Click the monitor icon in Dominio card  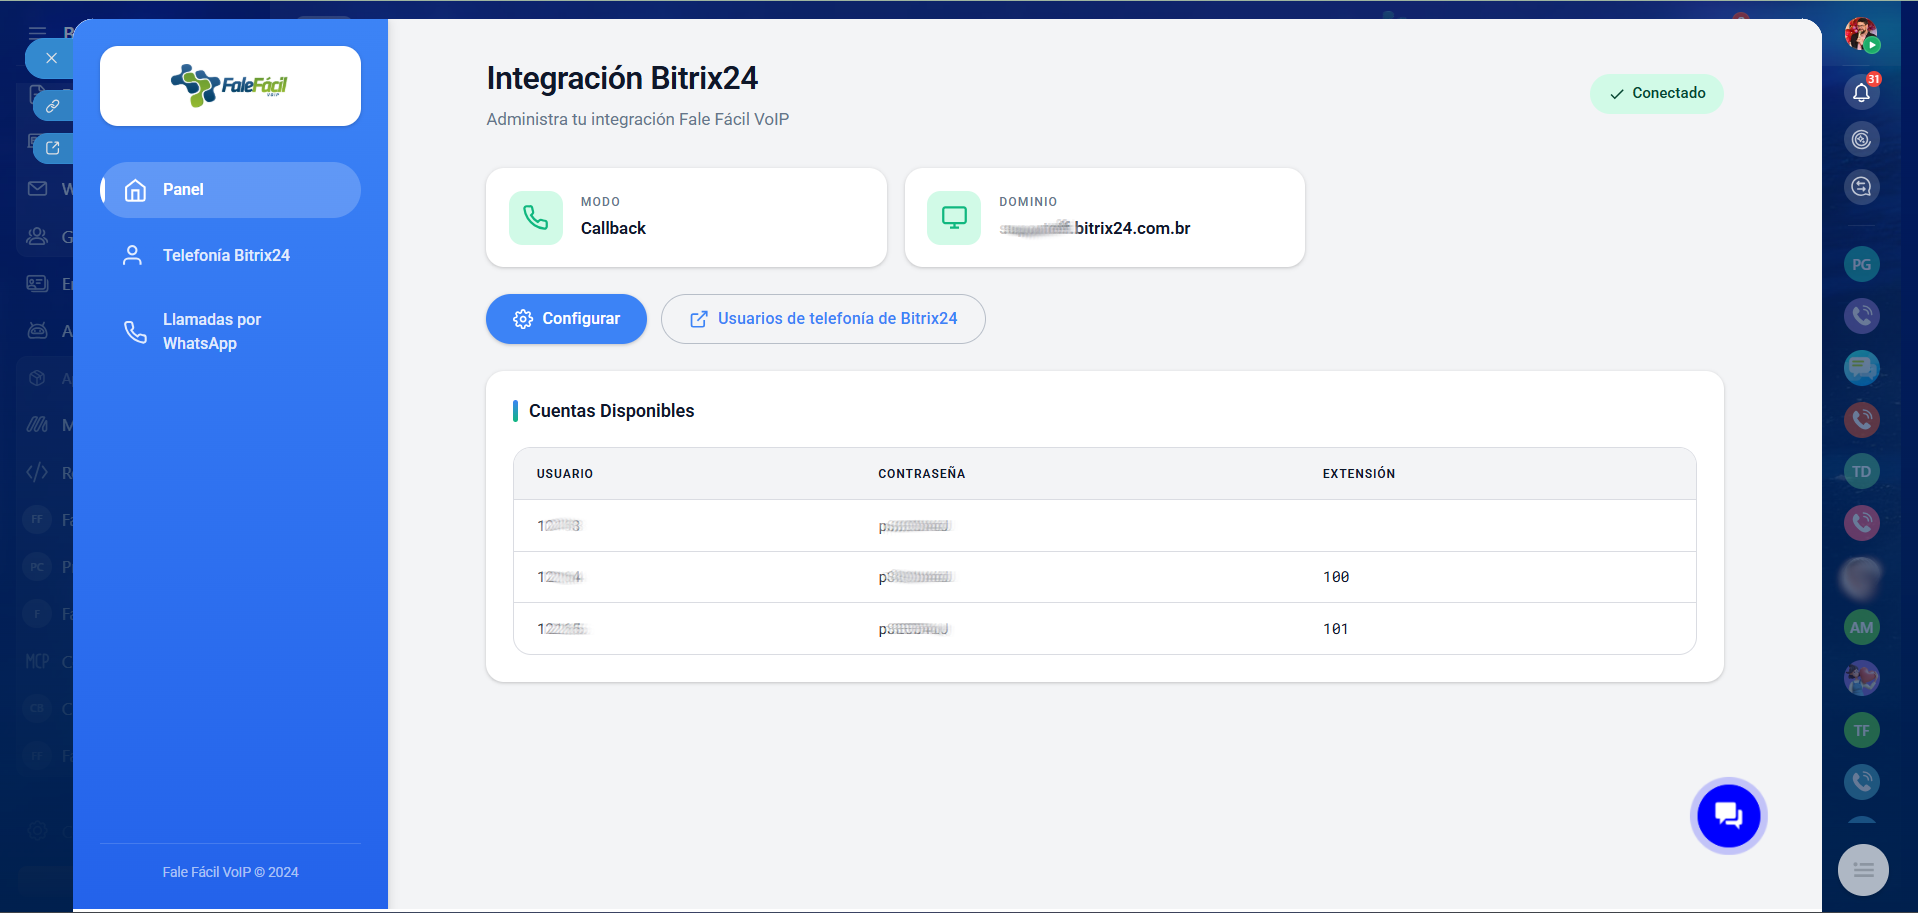[x=954, y=218]
